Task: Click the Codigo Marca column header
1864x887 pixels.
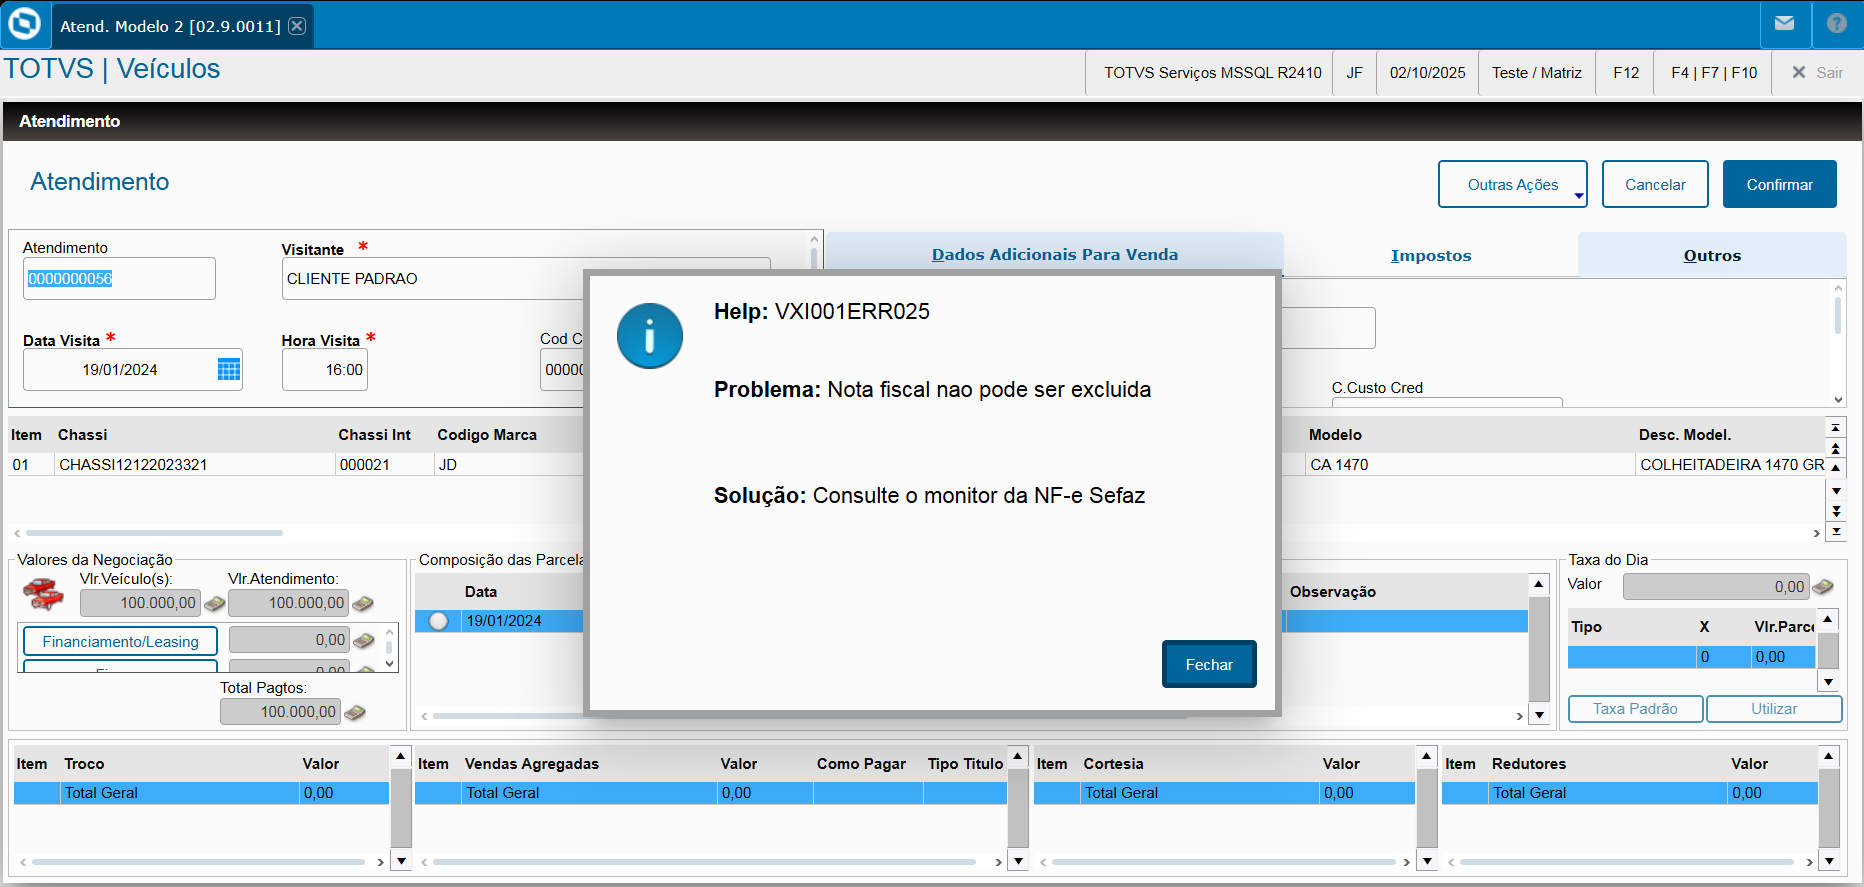Action: [x=487, y=435]
